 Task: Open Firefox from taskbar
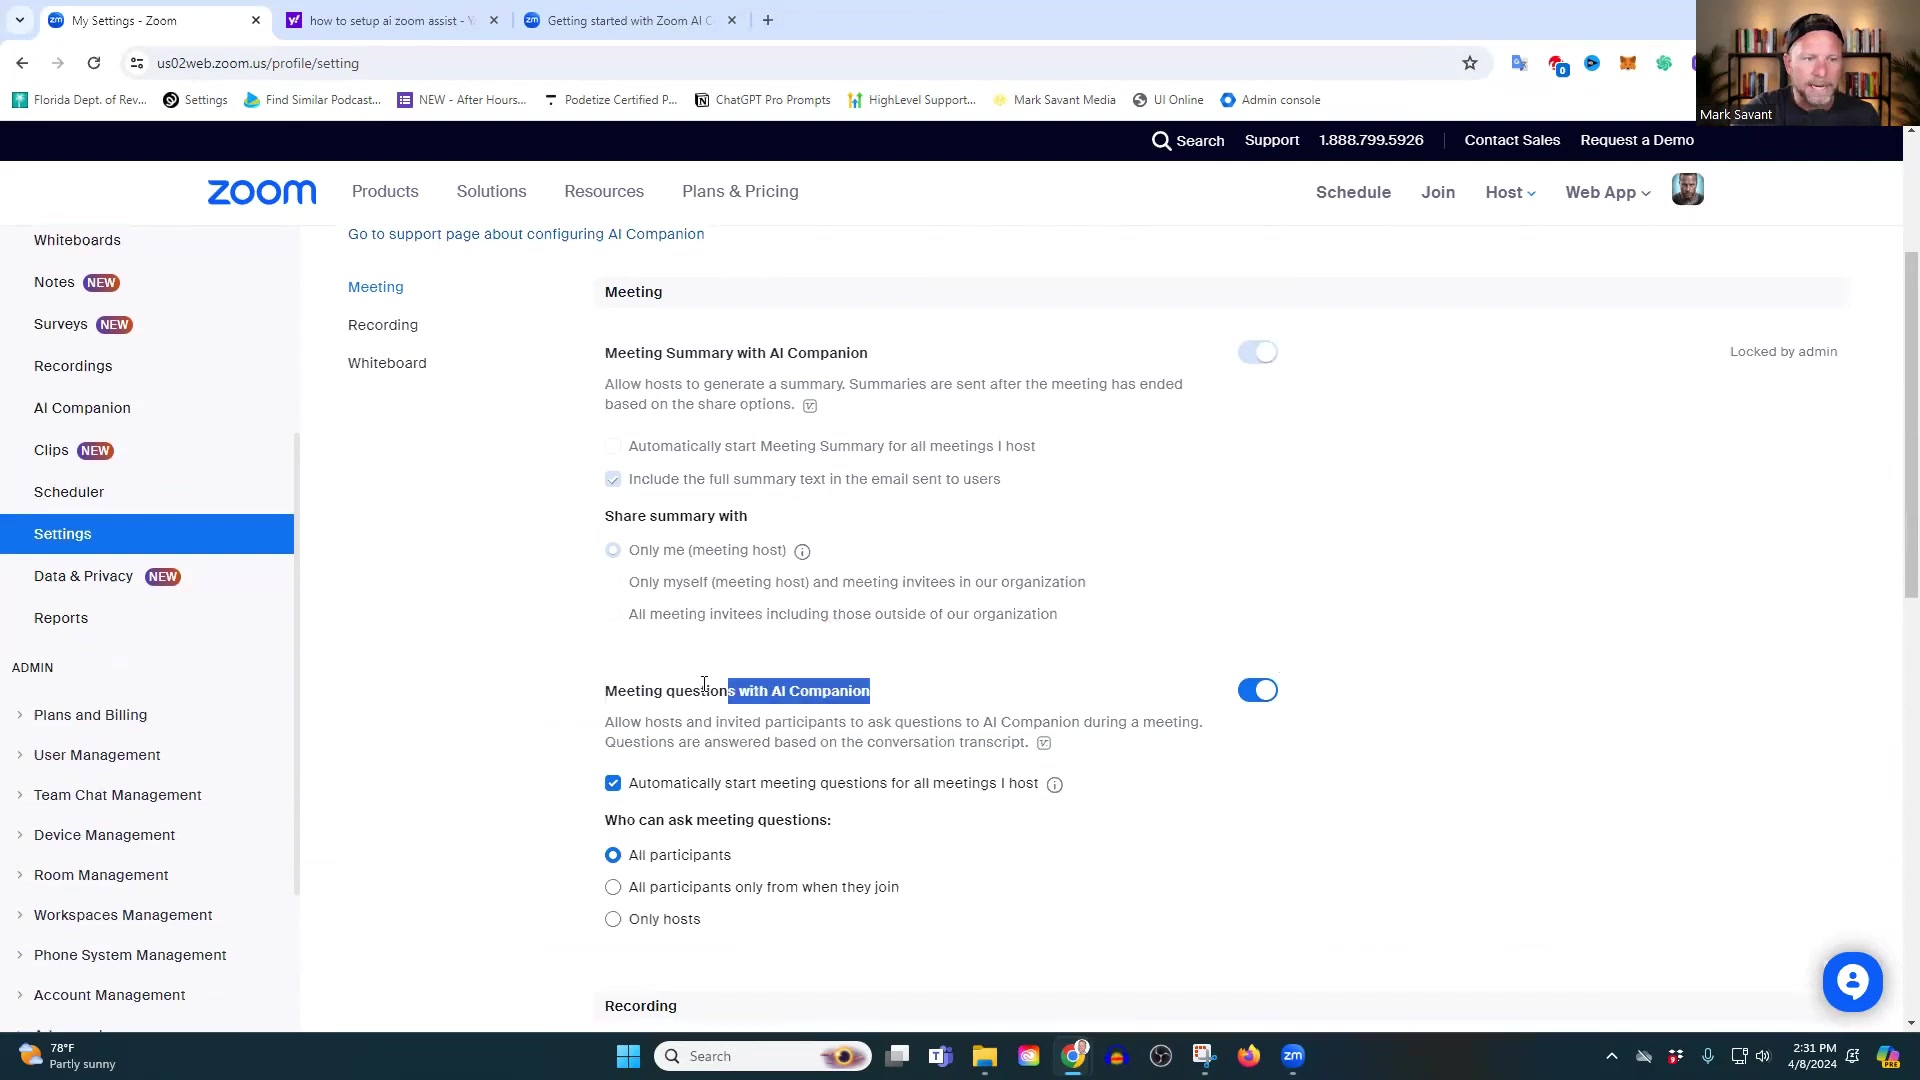click(x=1248, y=1056)
